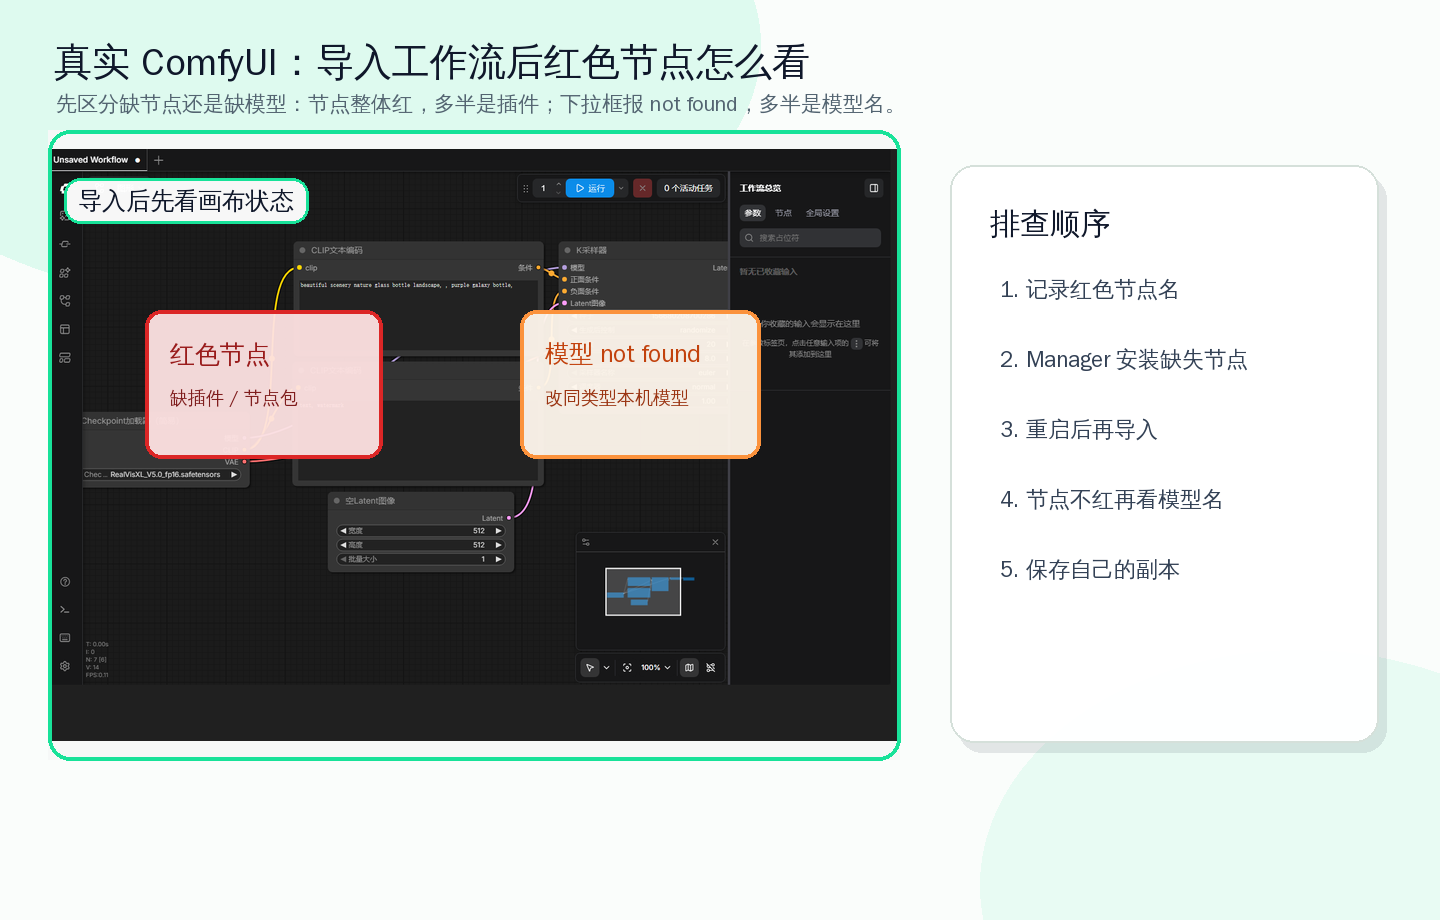Toggle the right panel collapse icon

point(873,188)
